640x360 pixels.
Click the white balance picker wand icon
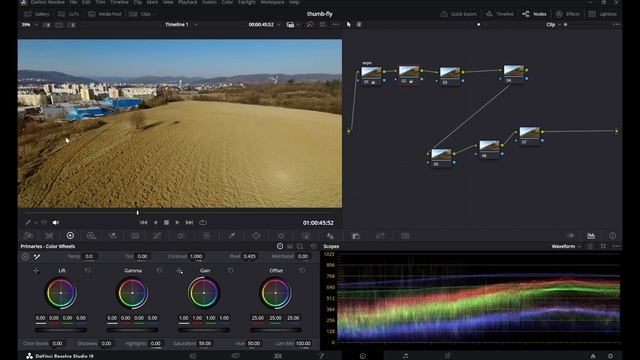(37, 256)
